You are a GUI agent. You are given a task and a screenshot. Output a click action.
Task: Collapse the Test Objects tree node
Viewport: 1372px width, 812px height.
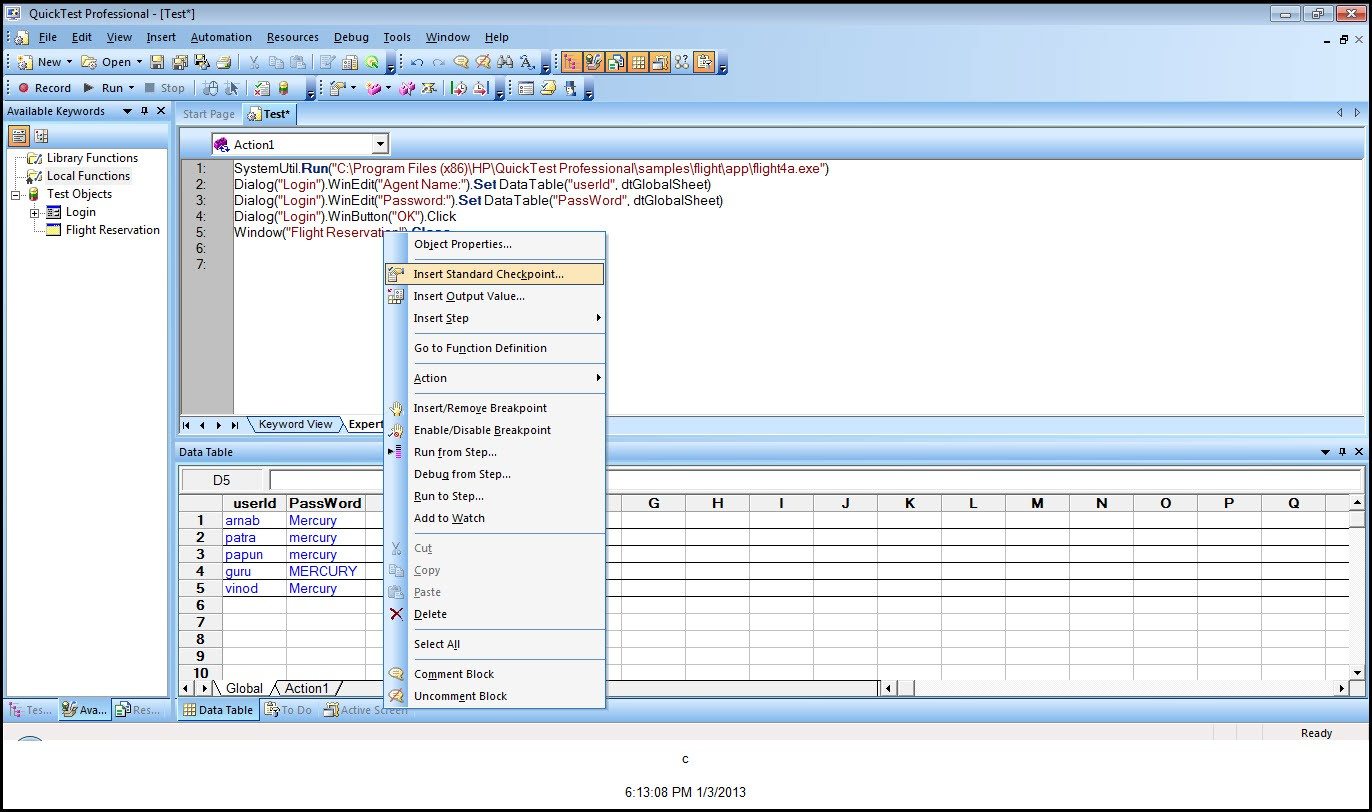(x=16, y=195)
